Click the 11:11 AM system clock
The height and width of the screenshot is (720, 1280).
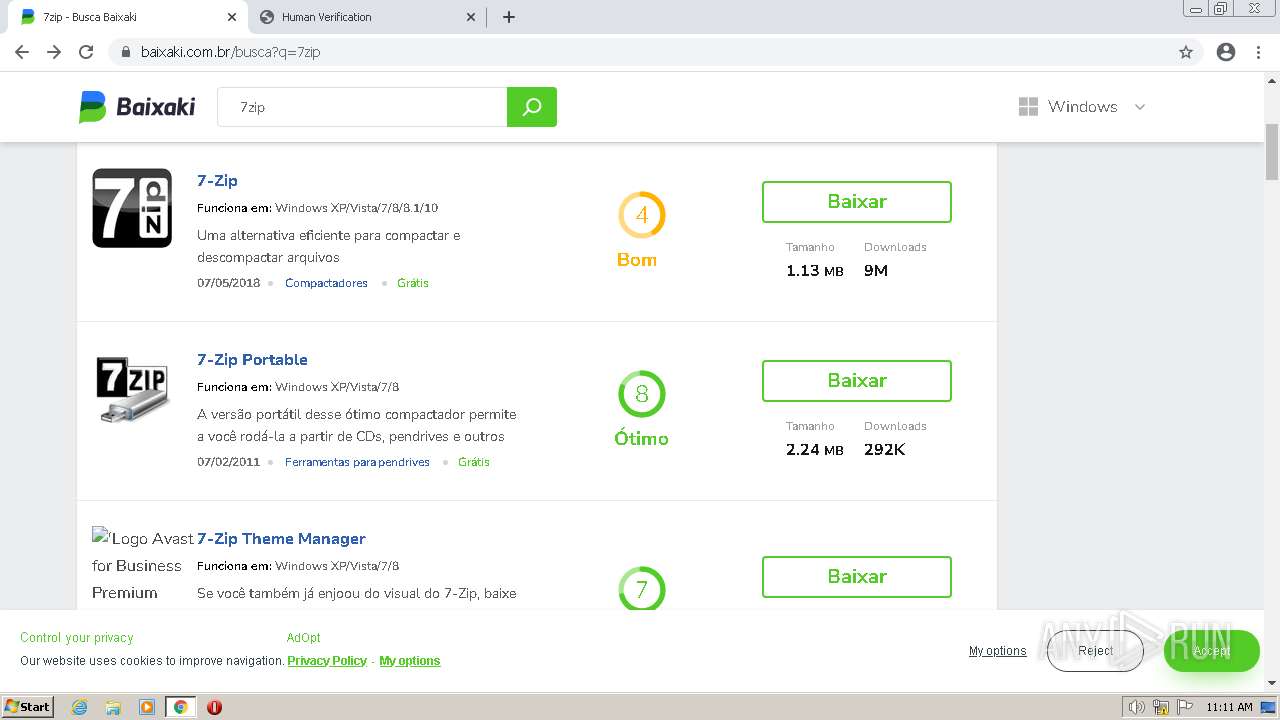pos(1229,707)
